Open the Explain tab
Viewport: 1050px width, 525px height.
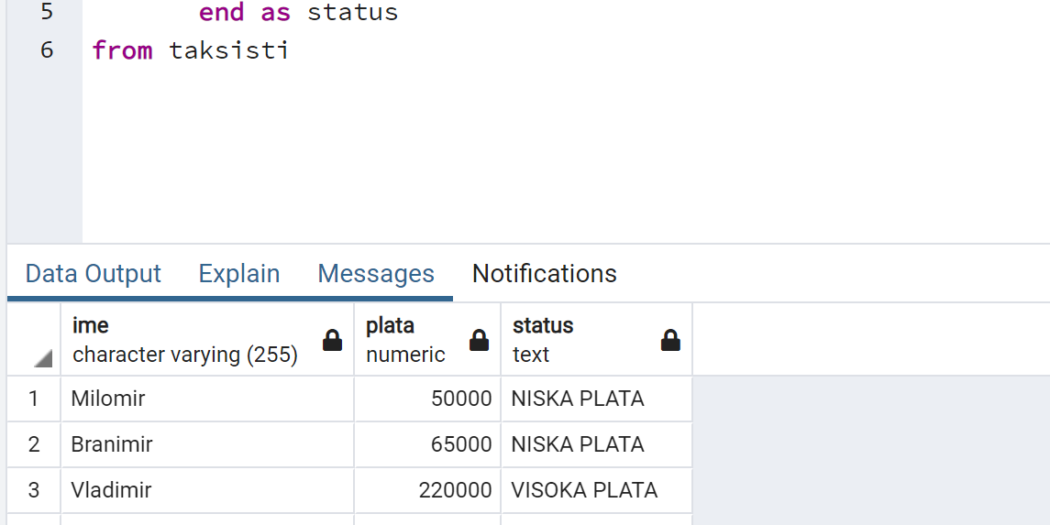coord(239,273)
